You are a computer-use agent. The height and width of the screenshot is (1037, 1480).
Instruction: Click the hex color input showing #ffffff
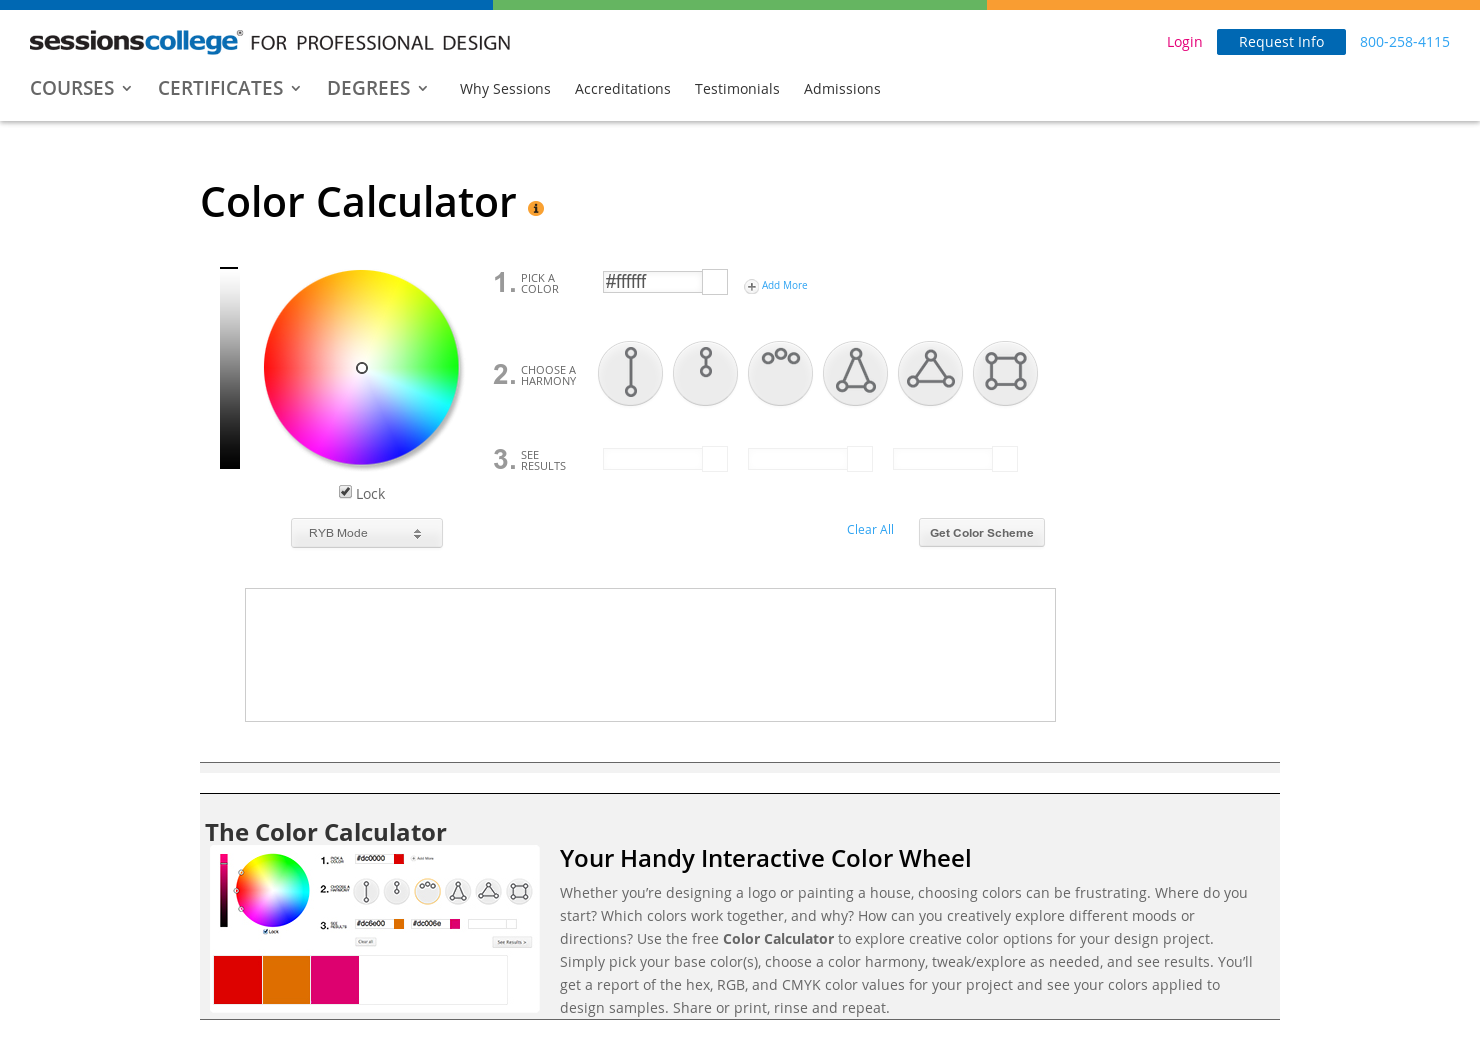(652, 282)
